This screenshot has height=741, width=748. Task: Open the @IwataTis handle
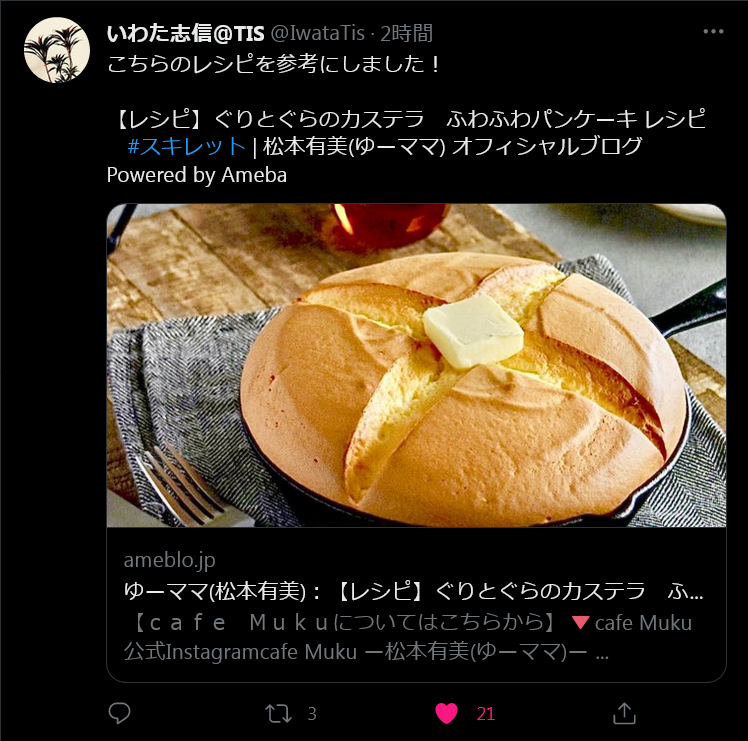pyautogui.click(x=318, y=33)
